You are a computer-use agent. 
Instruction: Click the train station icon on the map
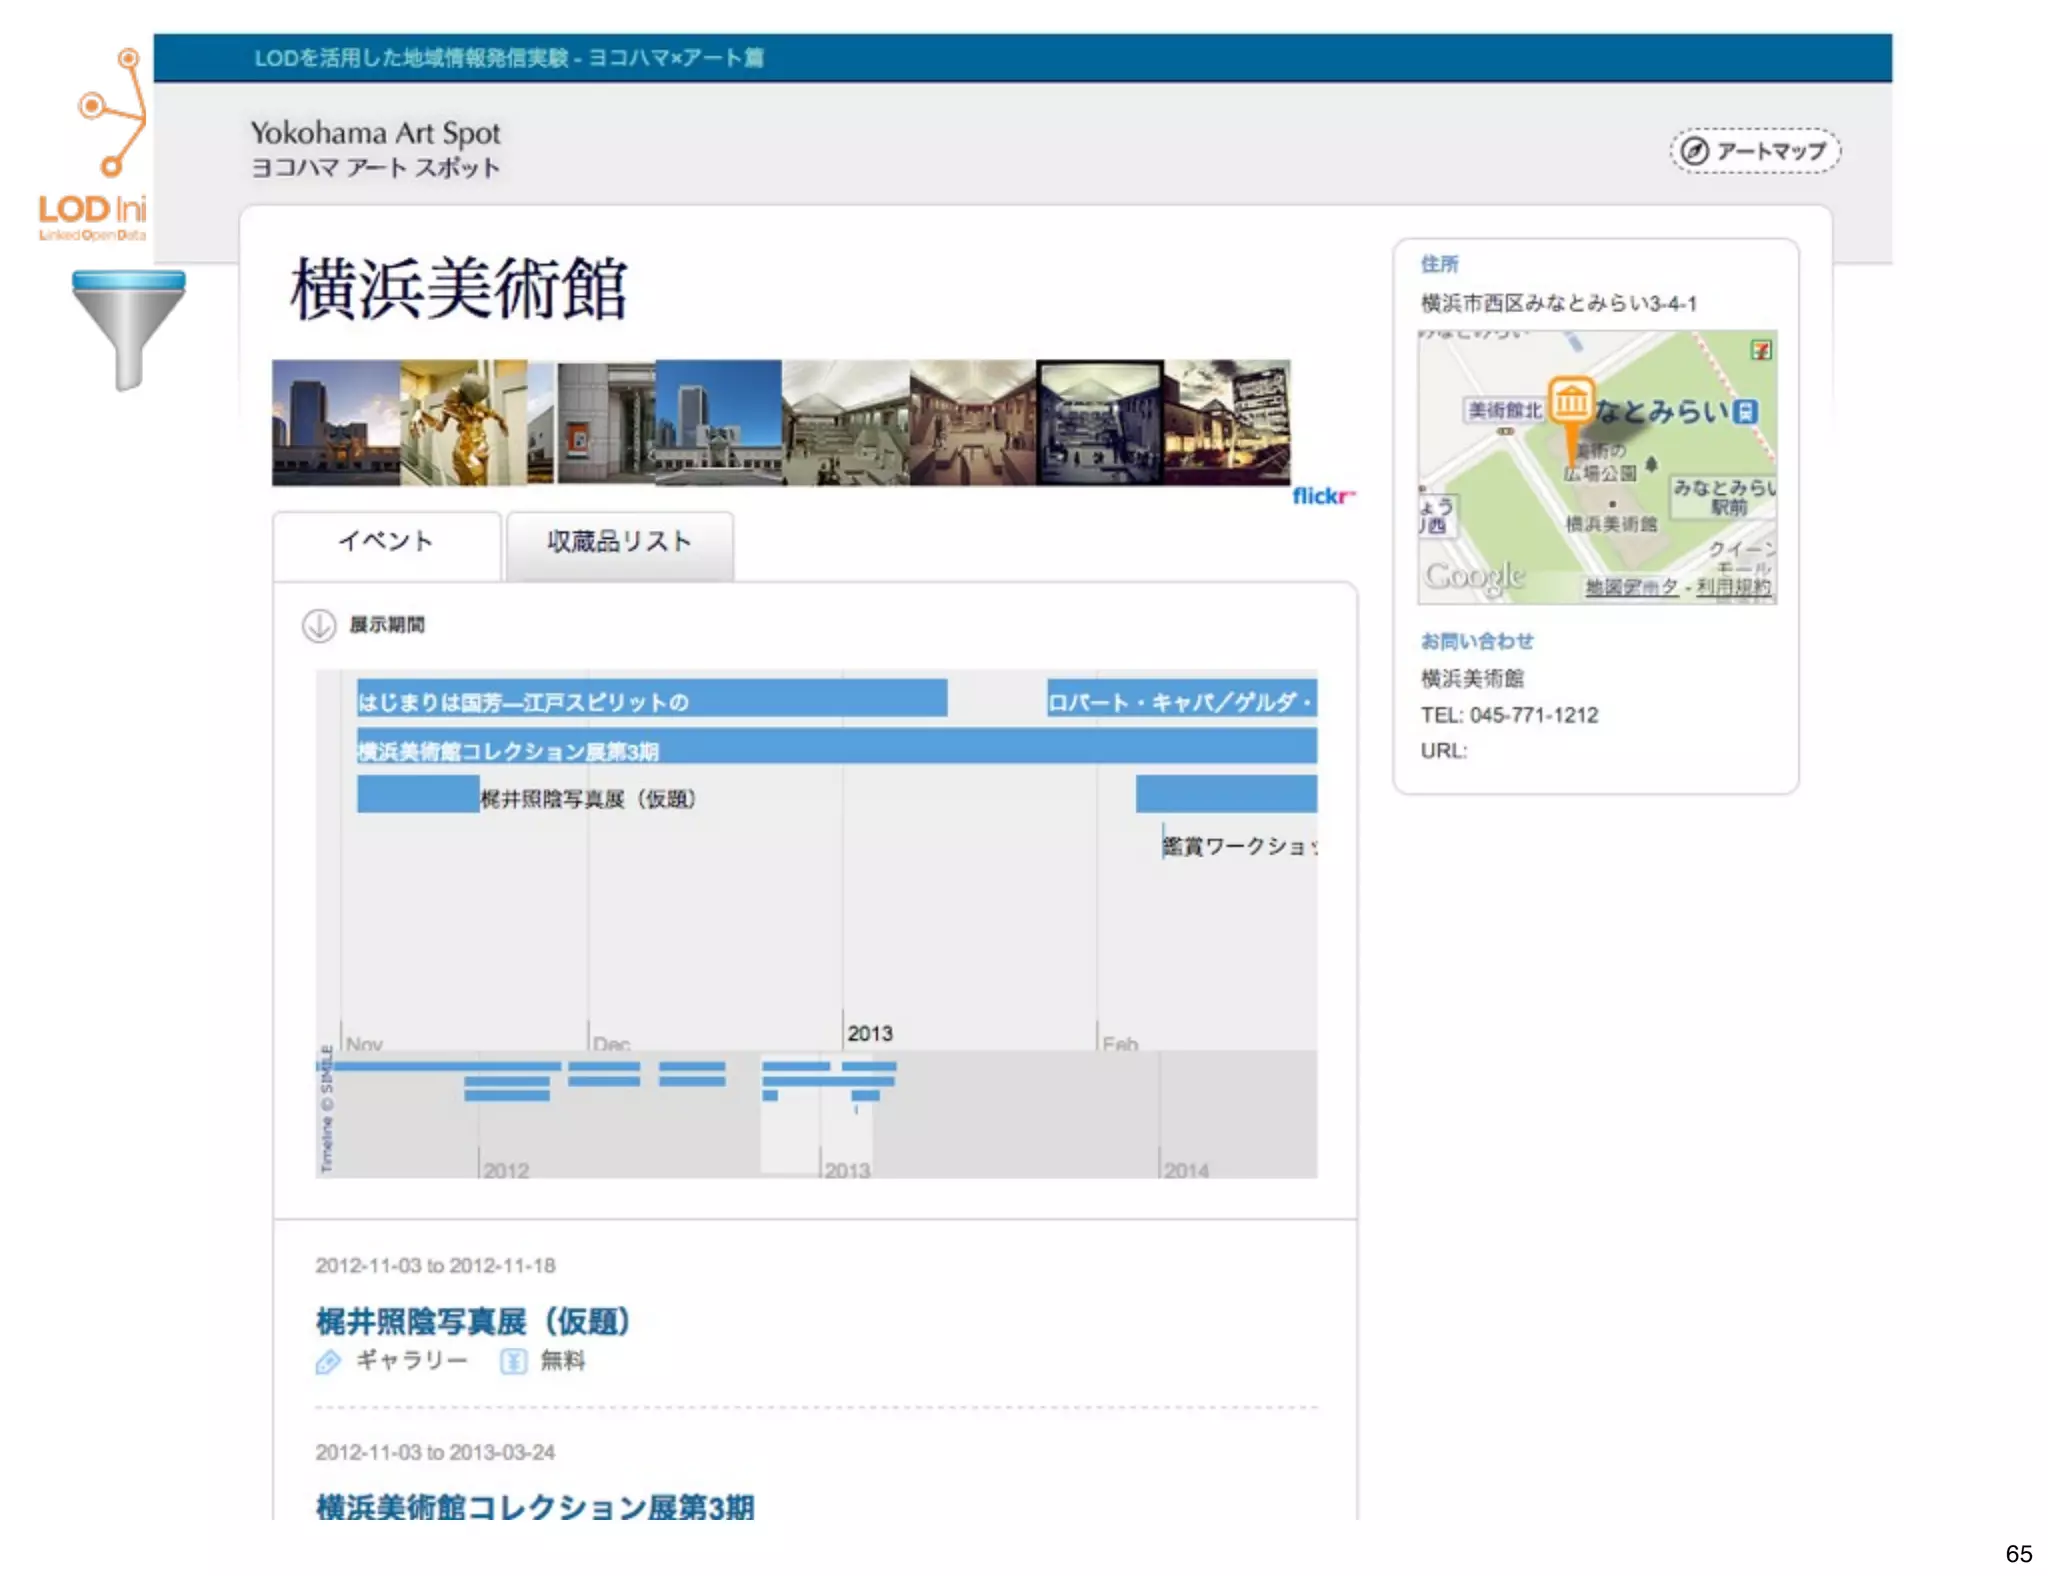tap(1745, 411)
